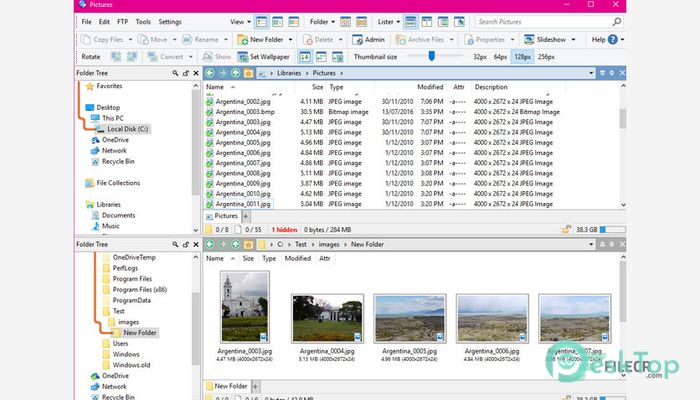Toggle the first View mode icon
This screenshot has width=700, height=400.
point(262,21)
